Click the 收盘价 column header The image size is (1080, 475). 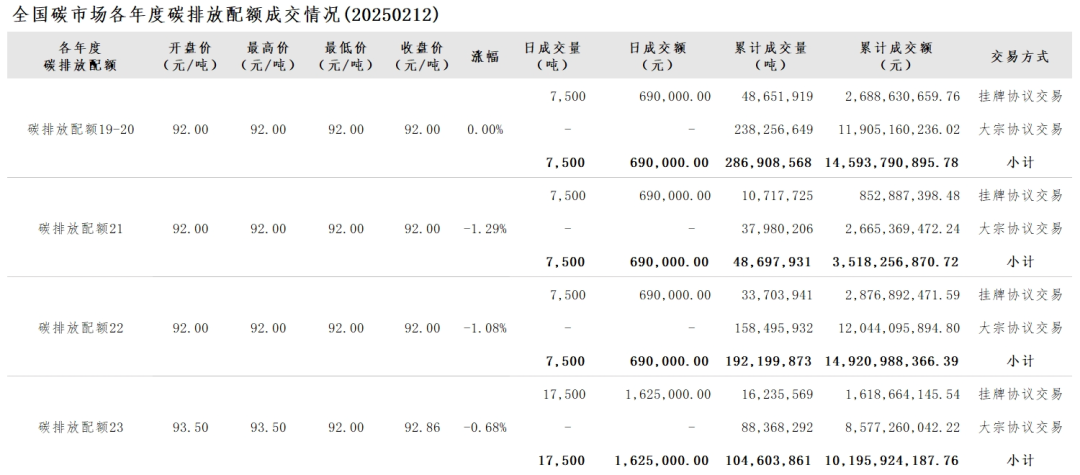point(420,56)
